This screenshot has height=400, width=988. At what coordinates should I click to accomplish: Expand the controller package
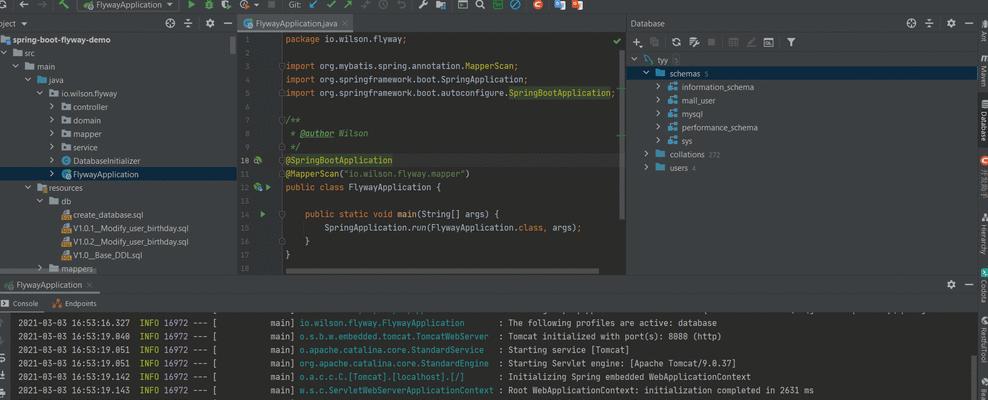tap(52, 107)
